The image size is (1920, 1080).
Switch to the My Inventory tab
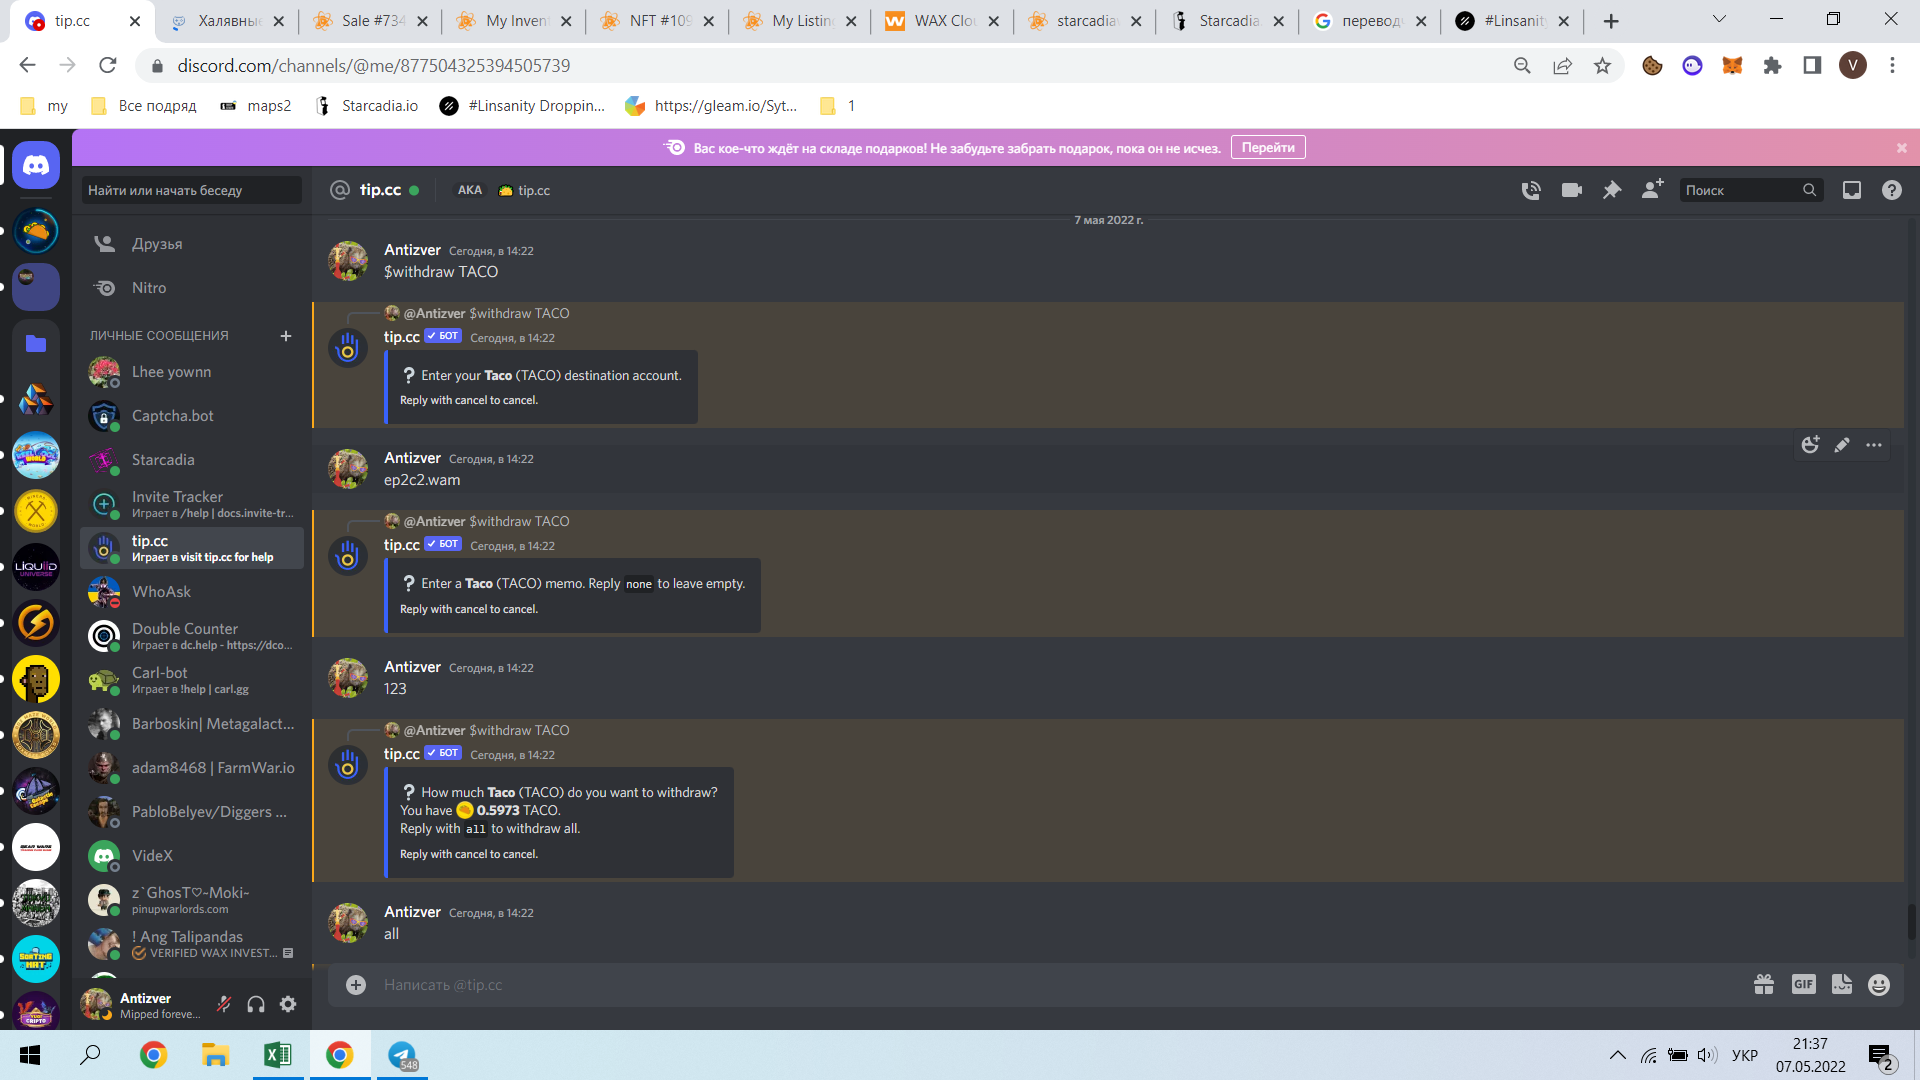[x=513, y=21]
